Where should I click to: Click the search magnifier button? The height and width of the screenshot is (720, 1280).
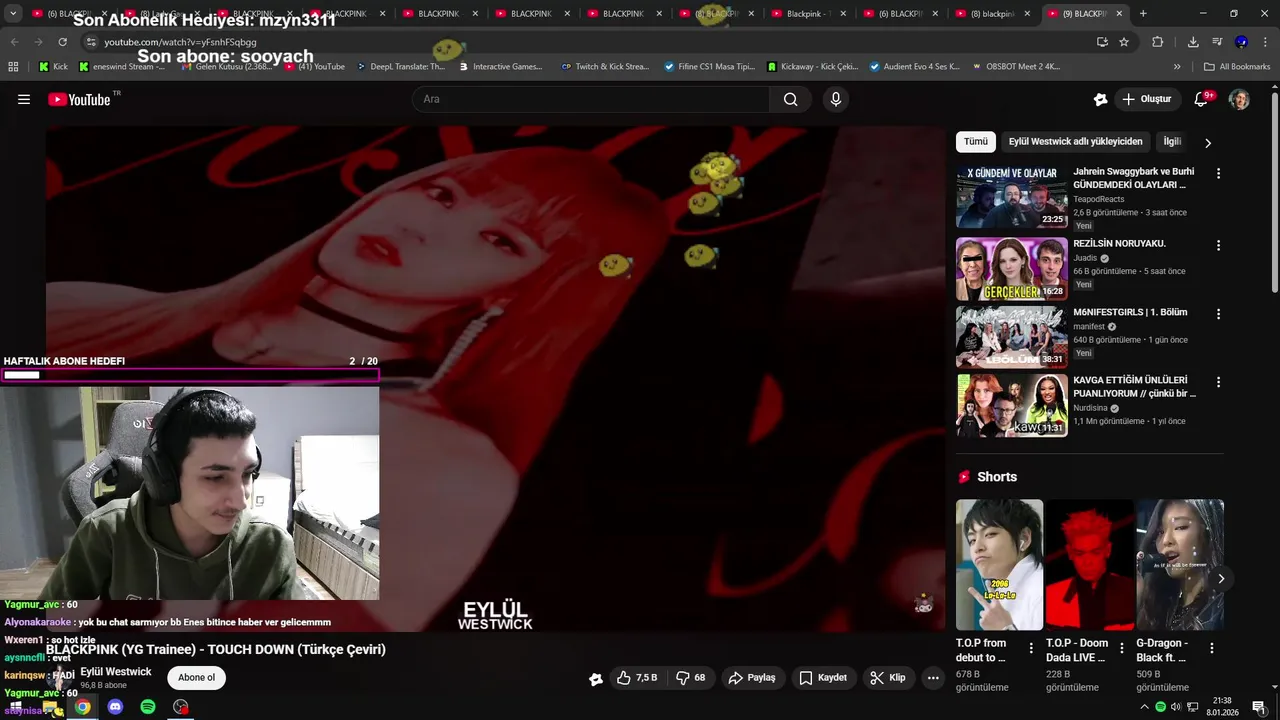[x=790, y=99]
